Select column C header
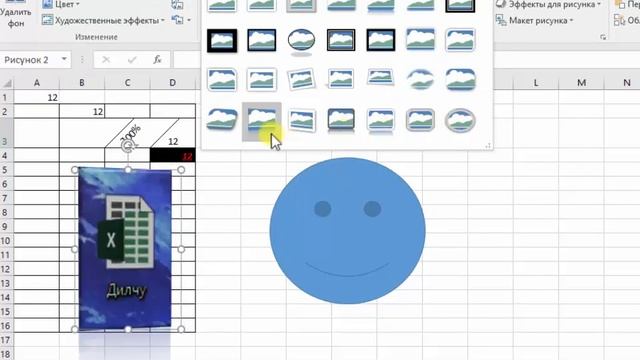The width and height of the screenshot is (640, 360). 127,83
